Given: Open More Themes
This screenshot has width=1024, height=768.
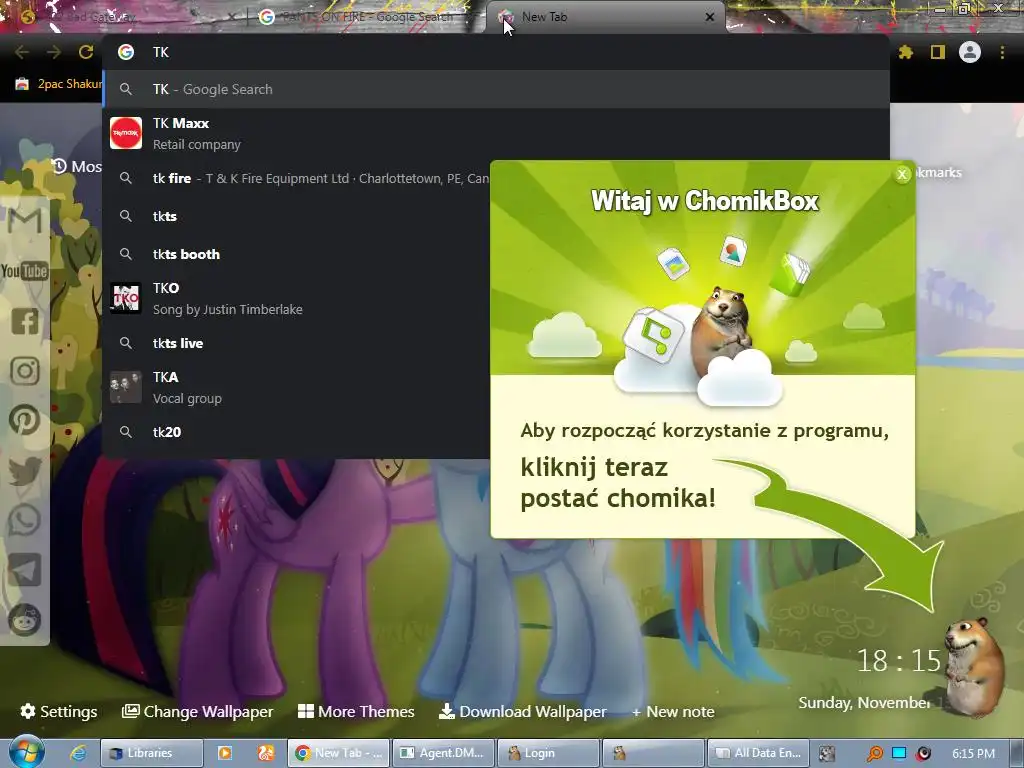Looking at the screenshot, I should click(357, 711).
